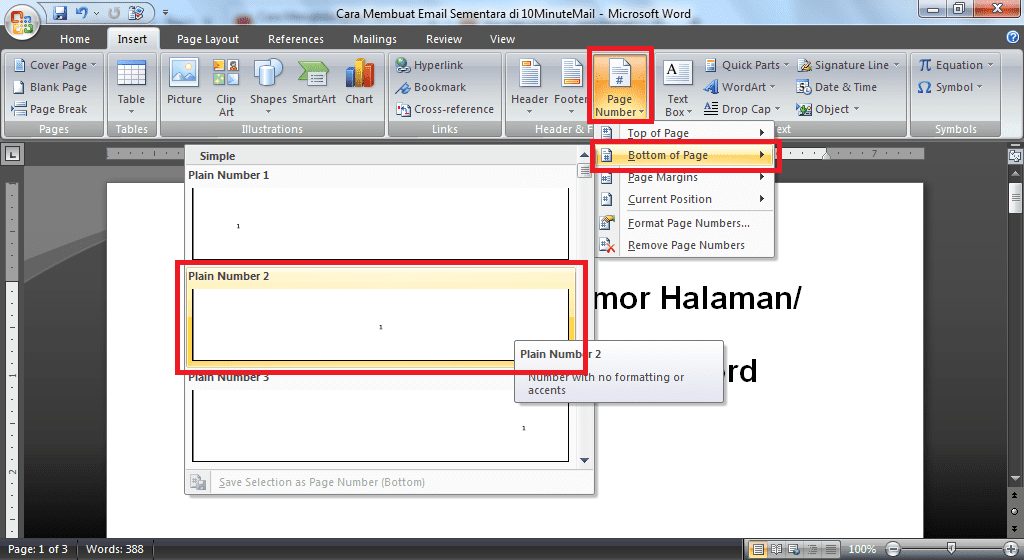
Task: Open Bottom of Page submenu
Action: [684, 155]
